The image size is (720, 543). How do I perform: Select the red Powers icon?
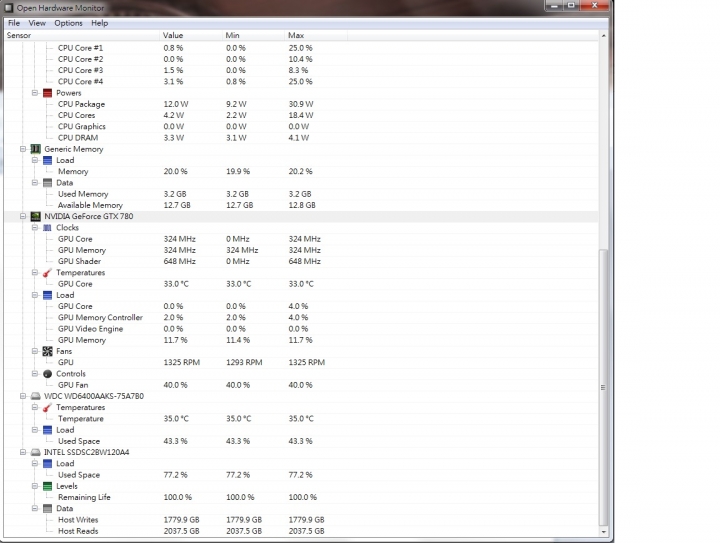[47, 93]
